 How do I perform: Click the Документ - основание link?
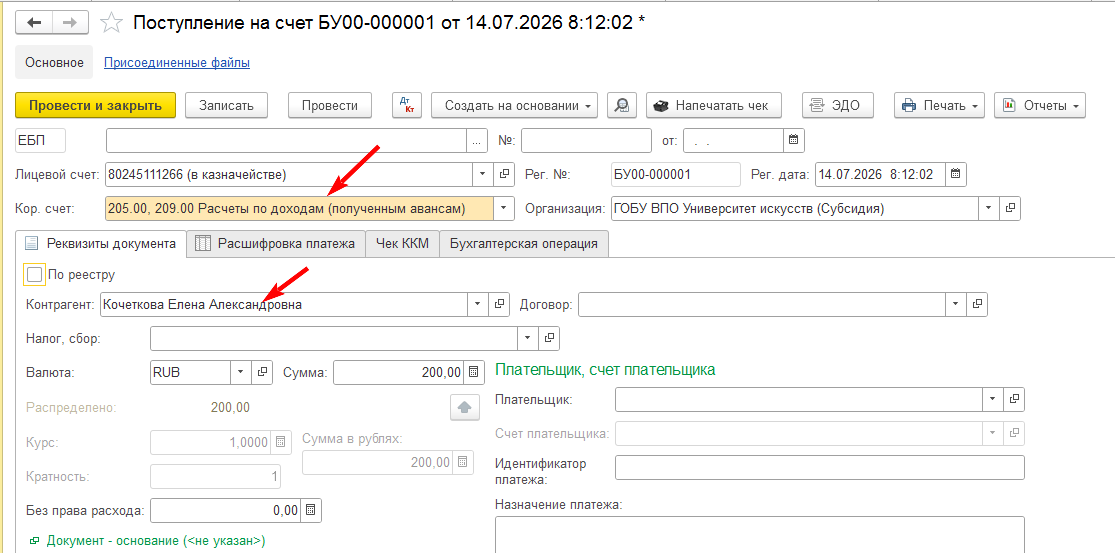tap(155, 541)
